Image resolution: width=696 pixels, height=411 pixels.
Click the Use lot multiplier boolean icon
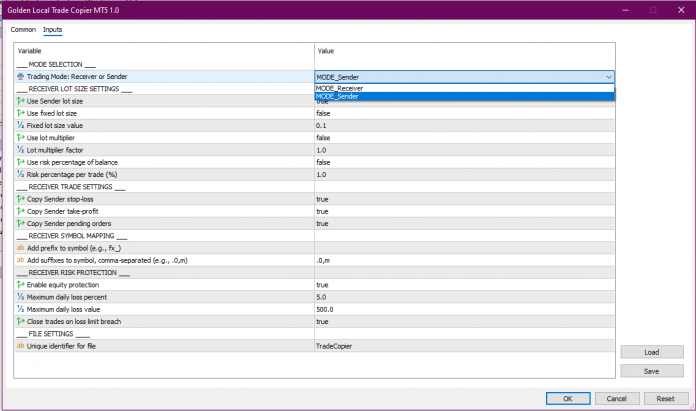coord(21,137)
